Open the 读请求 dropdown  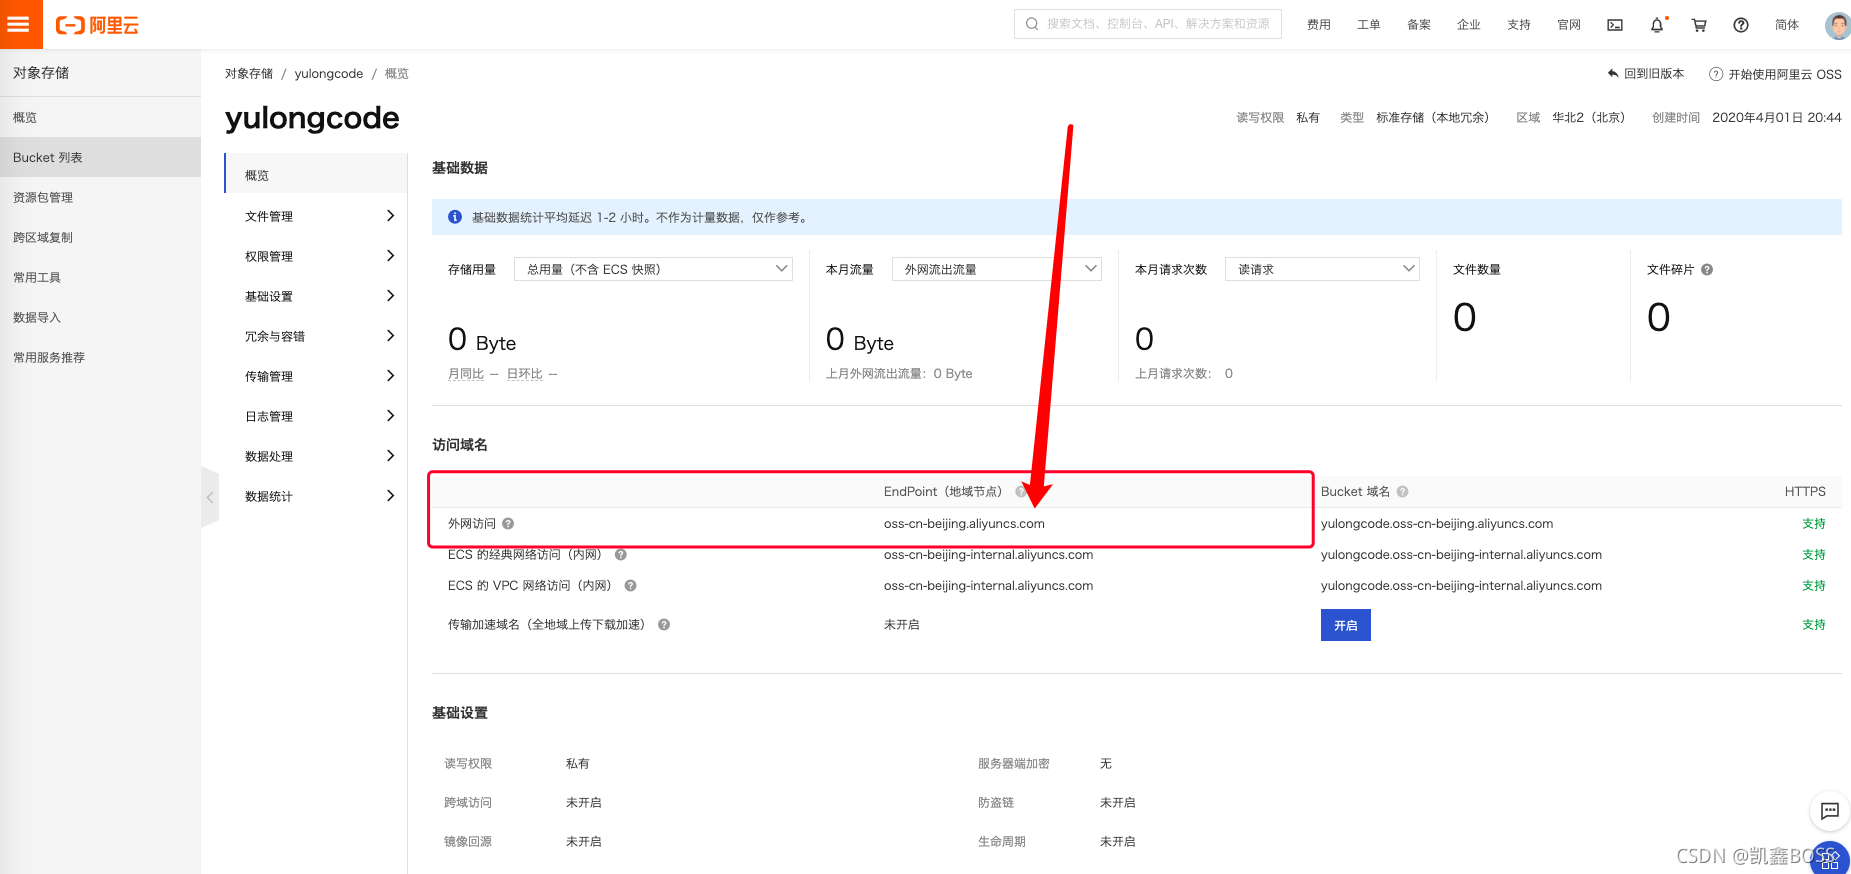(1322, 269)
